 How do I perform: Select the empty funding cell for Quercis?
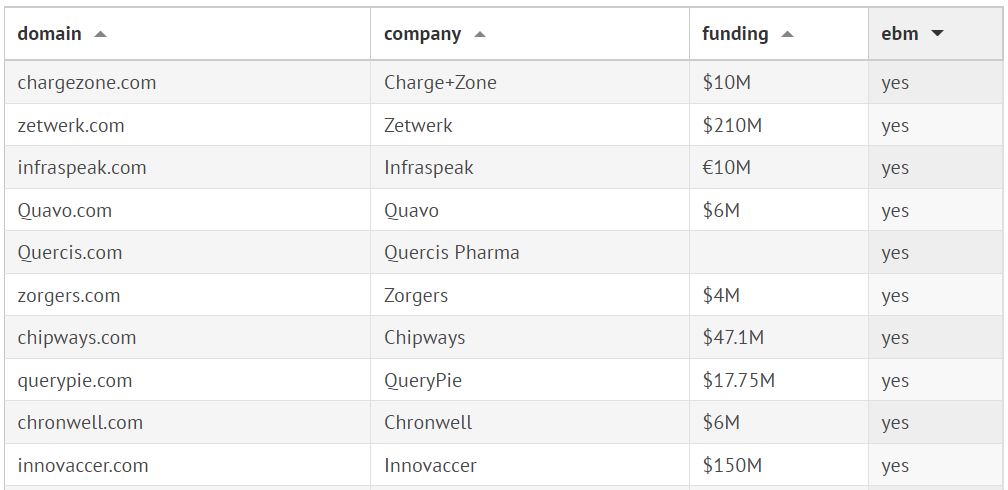tap(778, 253)
